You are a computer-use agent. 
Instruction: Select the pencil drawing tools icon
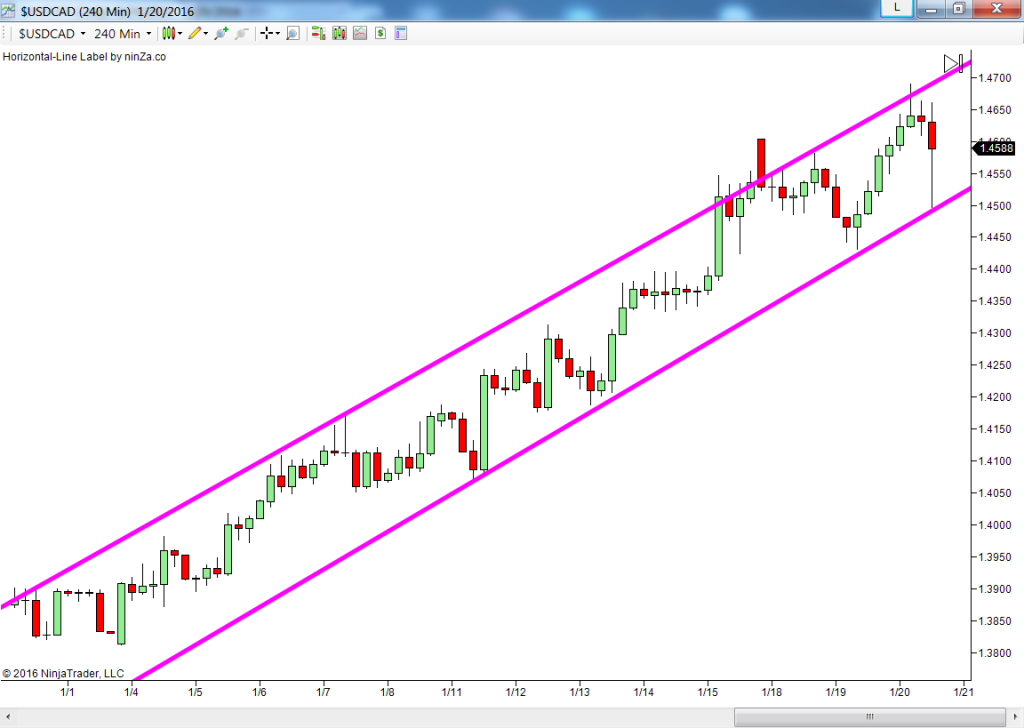coord(195,33)
